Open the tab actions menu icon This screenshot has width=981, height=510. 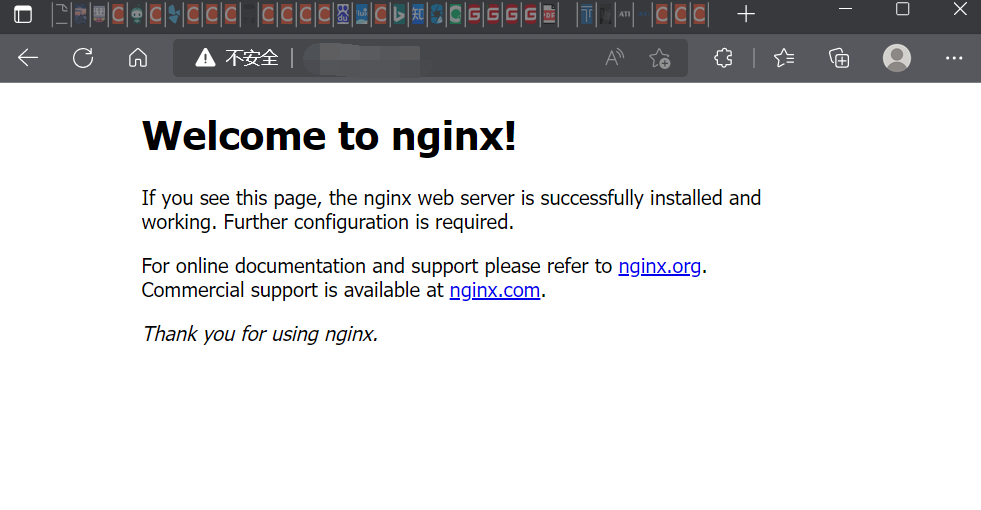pyautogui.click(x=23, y=14)
